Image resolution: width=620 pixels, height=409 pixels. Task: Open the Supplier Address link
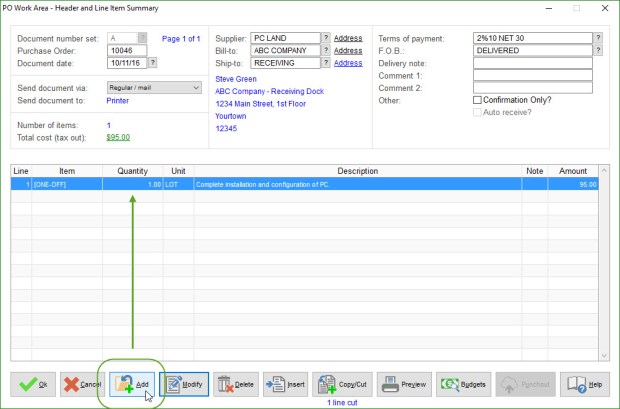348,38
